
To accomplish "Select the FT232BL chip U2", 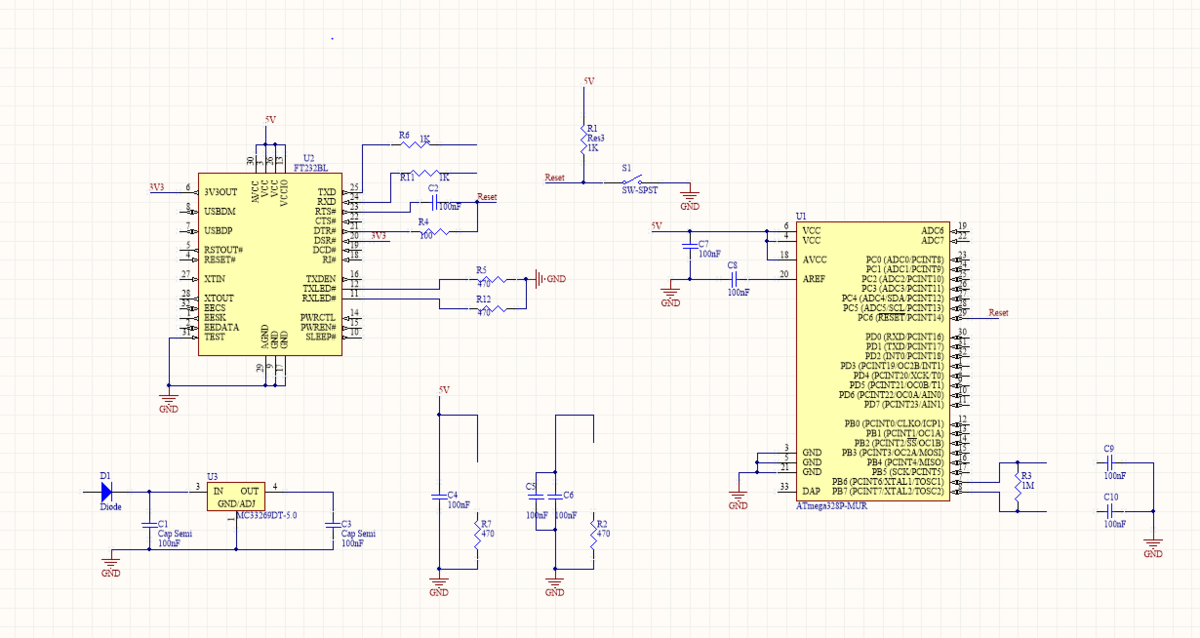I will pyautogui.click(x=270, y=260).
